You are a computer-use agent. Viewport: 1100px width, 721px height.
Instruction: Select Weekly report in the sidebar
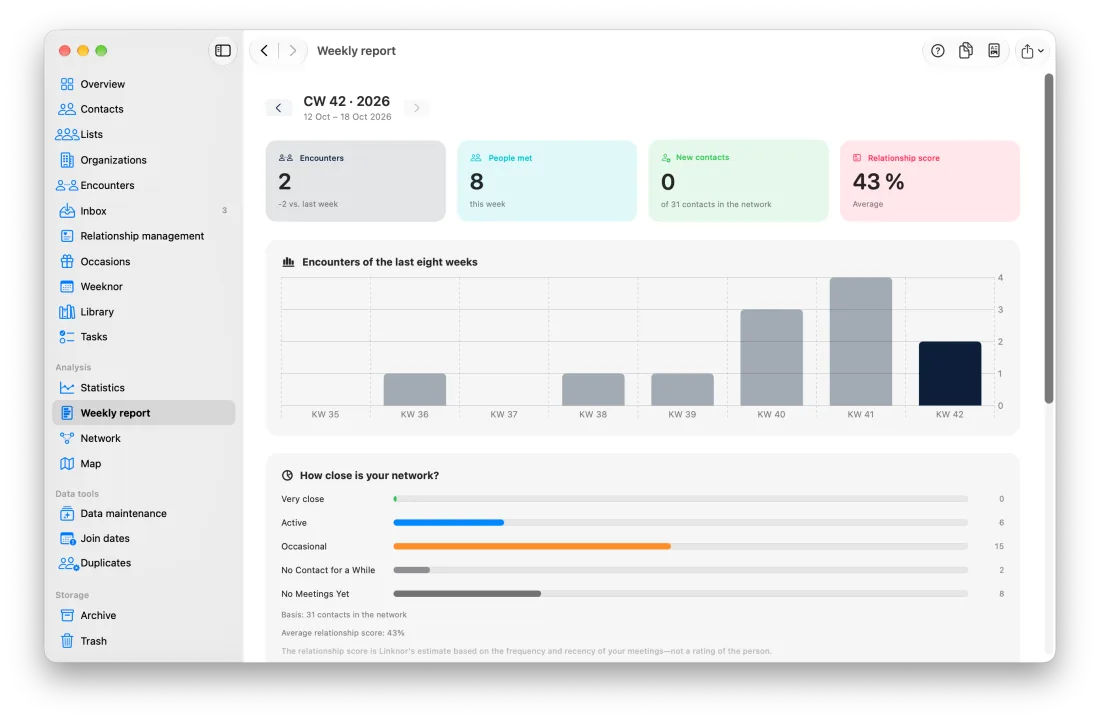point(144,413)
